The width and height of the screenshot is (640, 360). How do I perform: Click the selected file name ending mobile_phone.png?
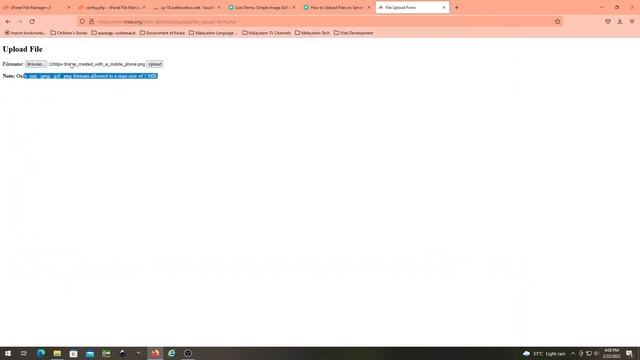97,64
